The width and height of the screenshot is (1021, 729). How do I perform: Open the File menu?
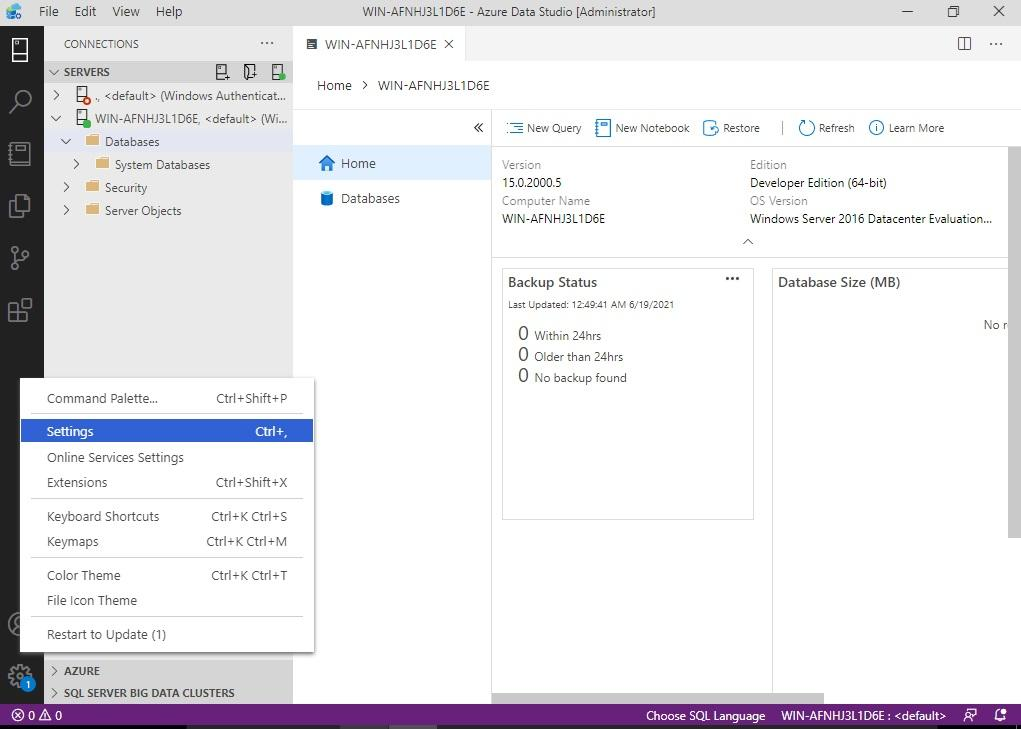tap(48, 12)
